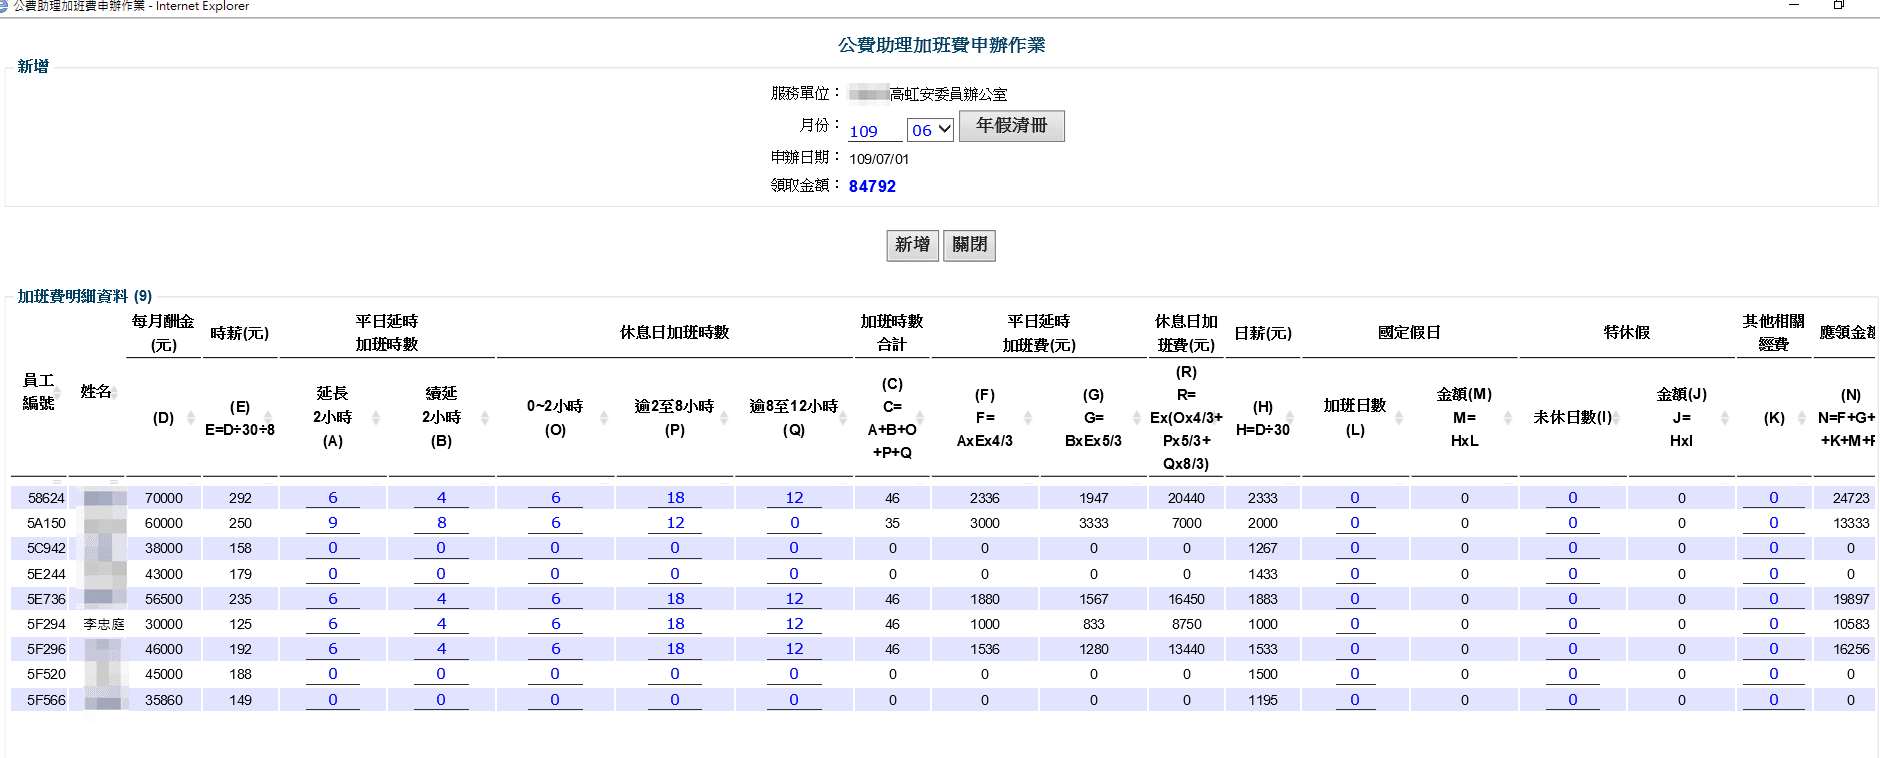This screenshot has width=1880, height=758.
Task: Click 逾8至12小時 value 12 for employee 5F294
Action: pos(794,624)
